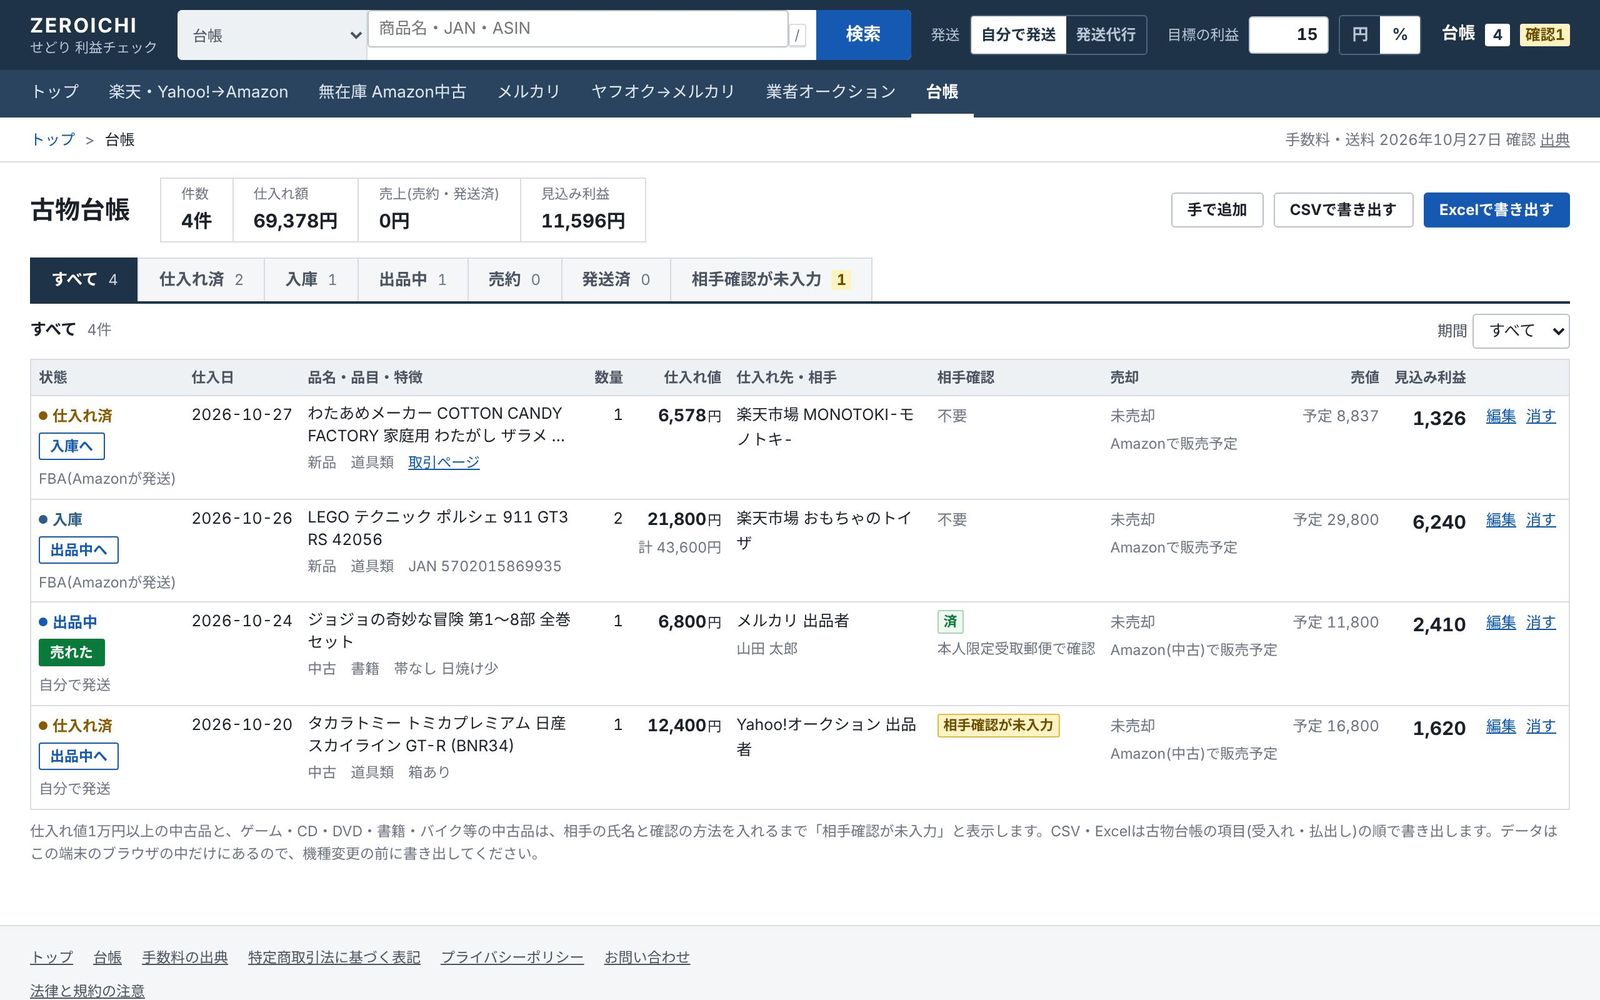This screenshot has width=1600, height=1000.
Task: Open the 出典 link beside fee date
Action: pos(1555,140)
